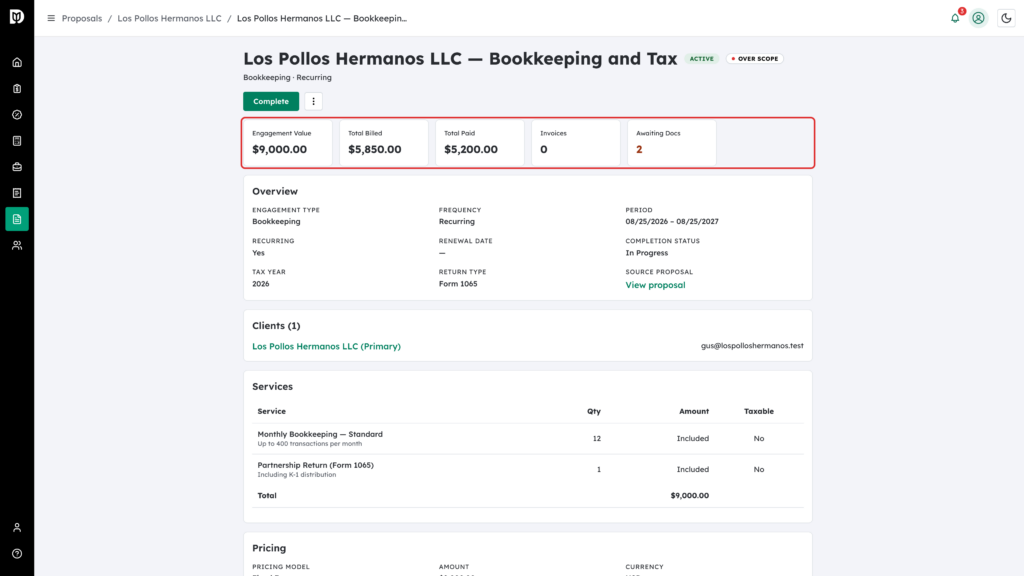The image size is (1024, 576).
Task: Toggle dark mode moon icon
Action: 1006,18
